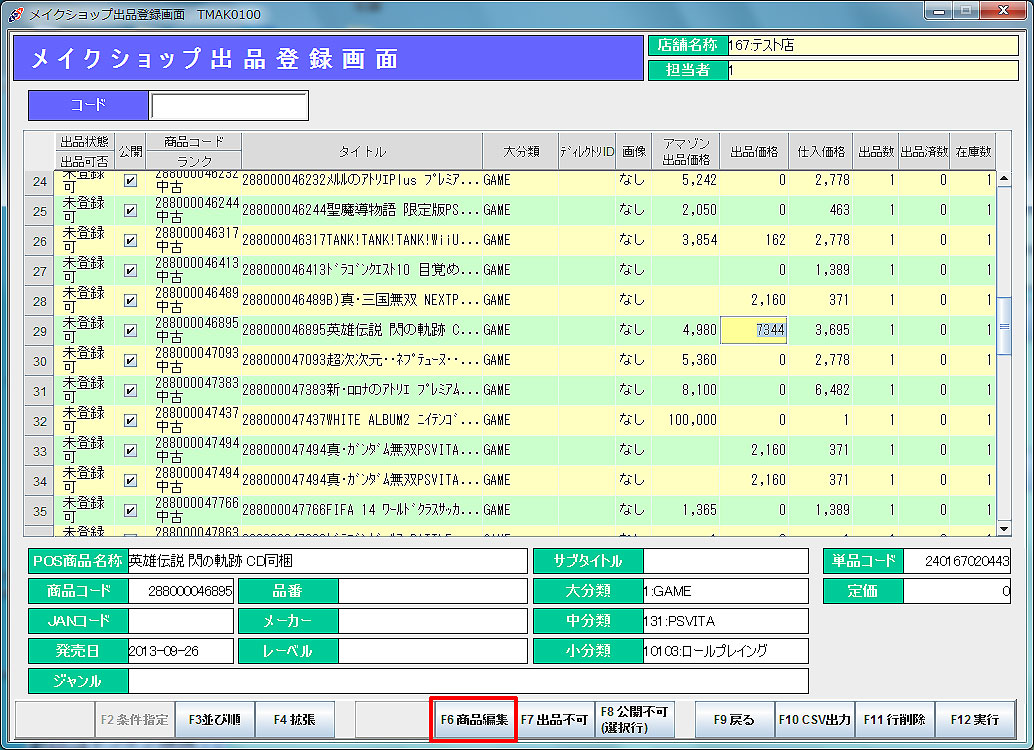Export data with F10 CSV出力

click(814, 719)
